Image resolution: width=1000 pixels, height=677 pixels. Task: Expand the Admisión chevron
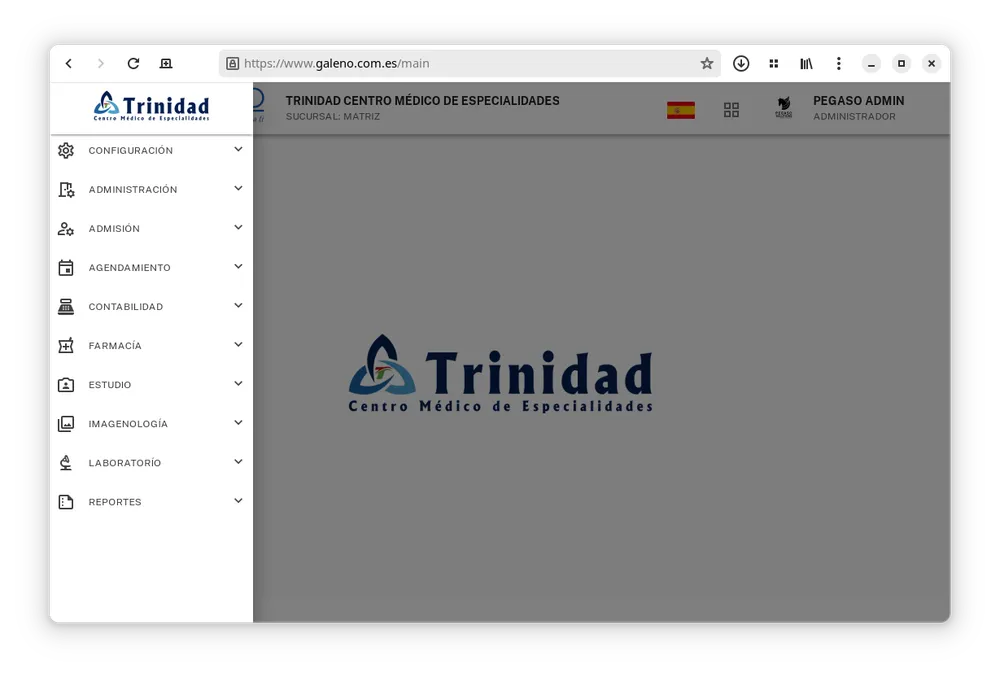coord(238,227)
